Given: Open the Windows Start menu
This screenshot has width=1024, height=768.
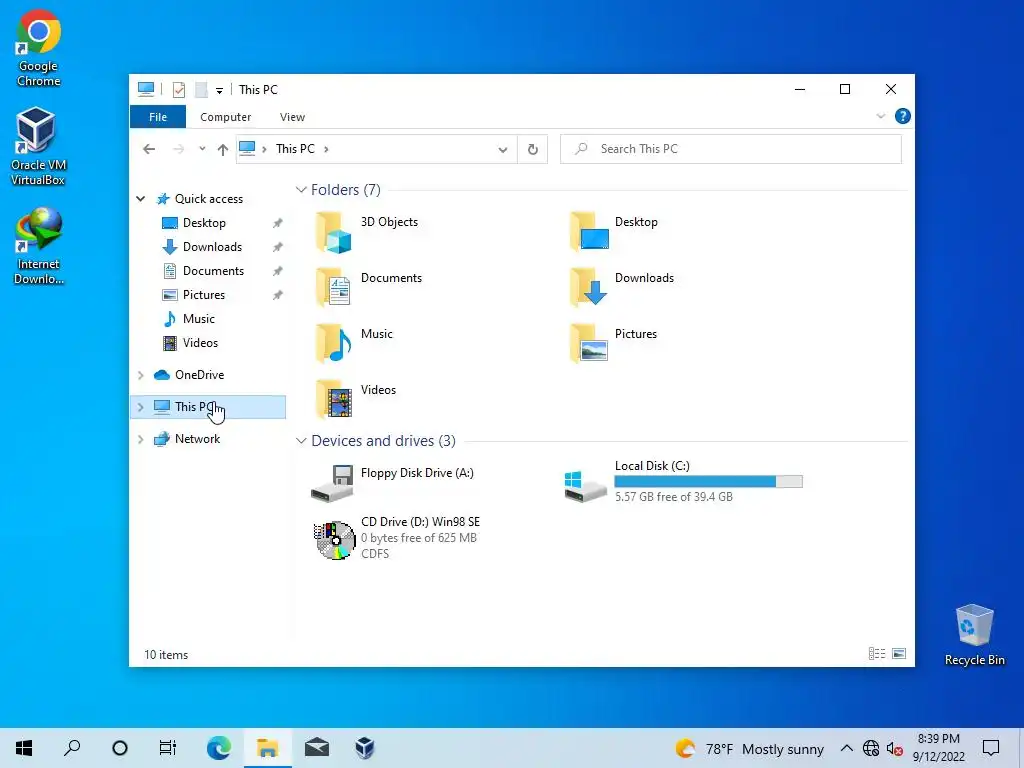Looking at the screenshot, I should (x=24, y=748).
